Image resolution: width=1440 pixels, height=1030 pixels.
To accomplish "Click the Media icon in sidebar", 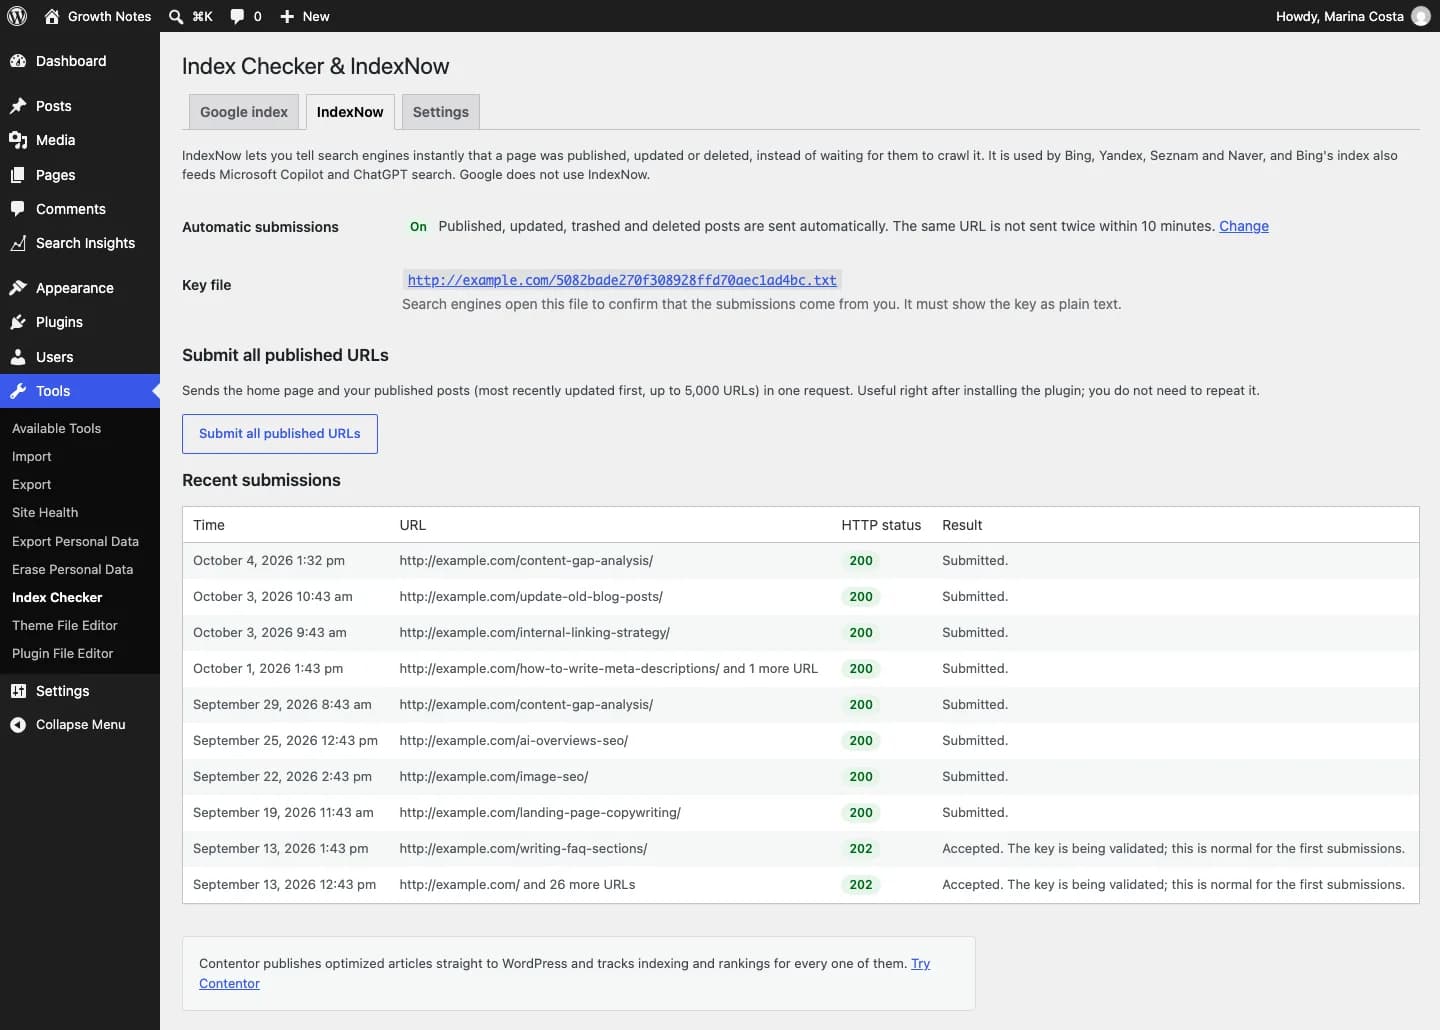I will pyautogui.click(x=18, y=140).
